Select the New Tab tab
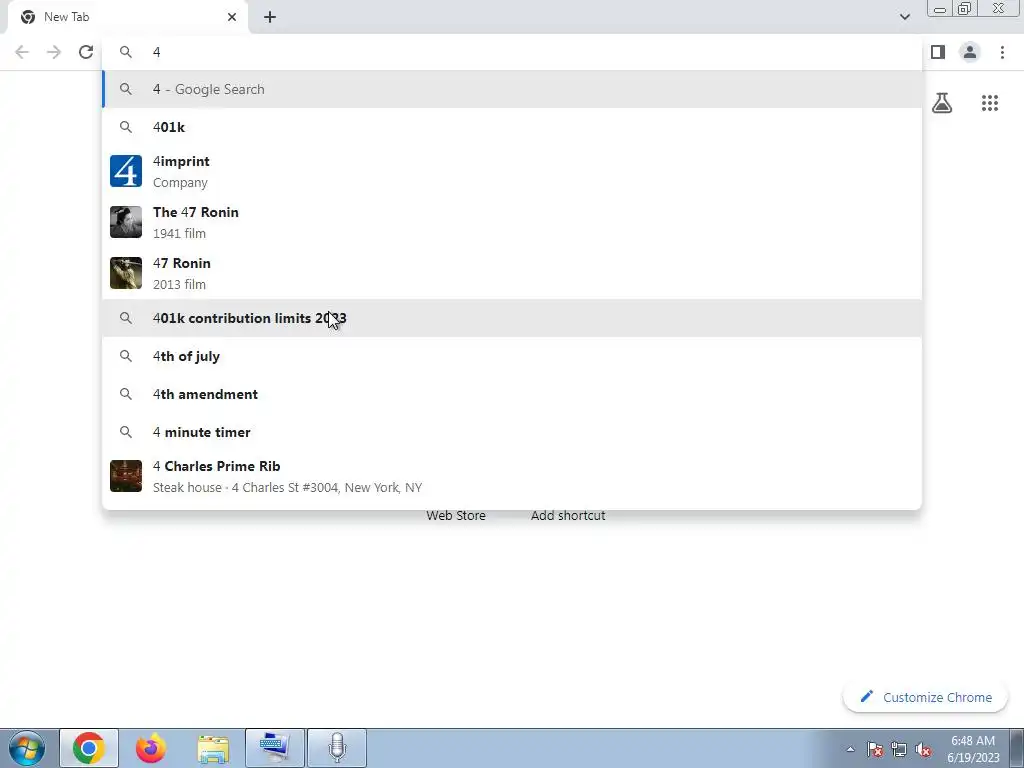The width and height of the screenshot is (1024, 768). click(128, 17)
